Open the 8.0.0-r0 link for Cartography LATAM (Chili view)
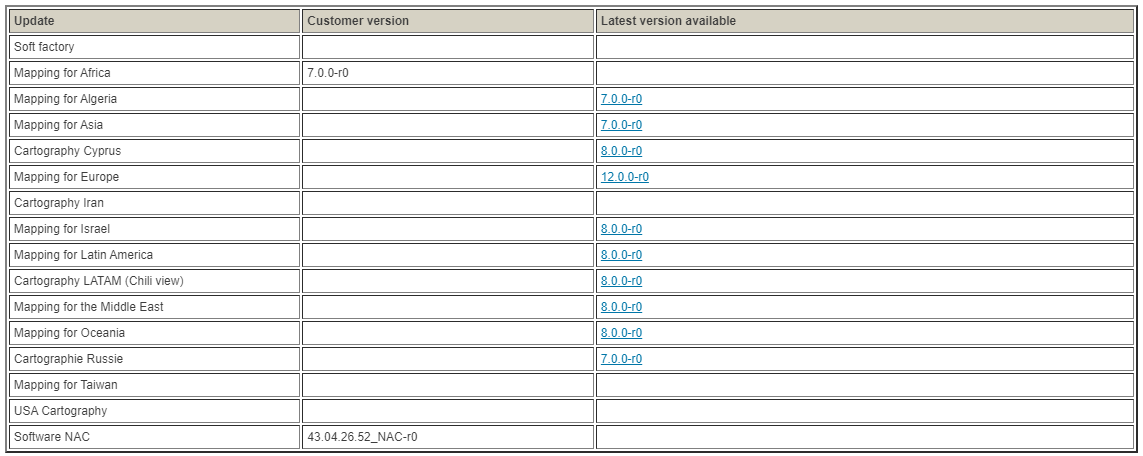 point(621,281)
